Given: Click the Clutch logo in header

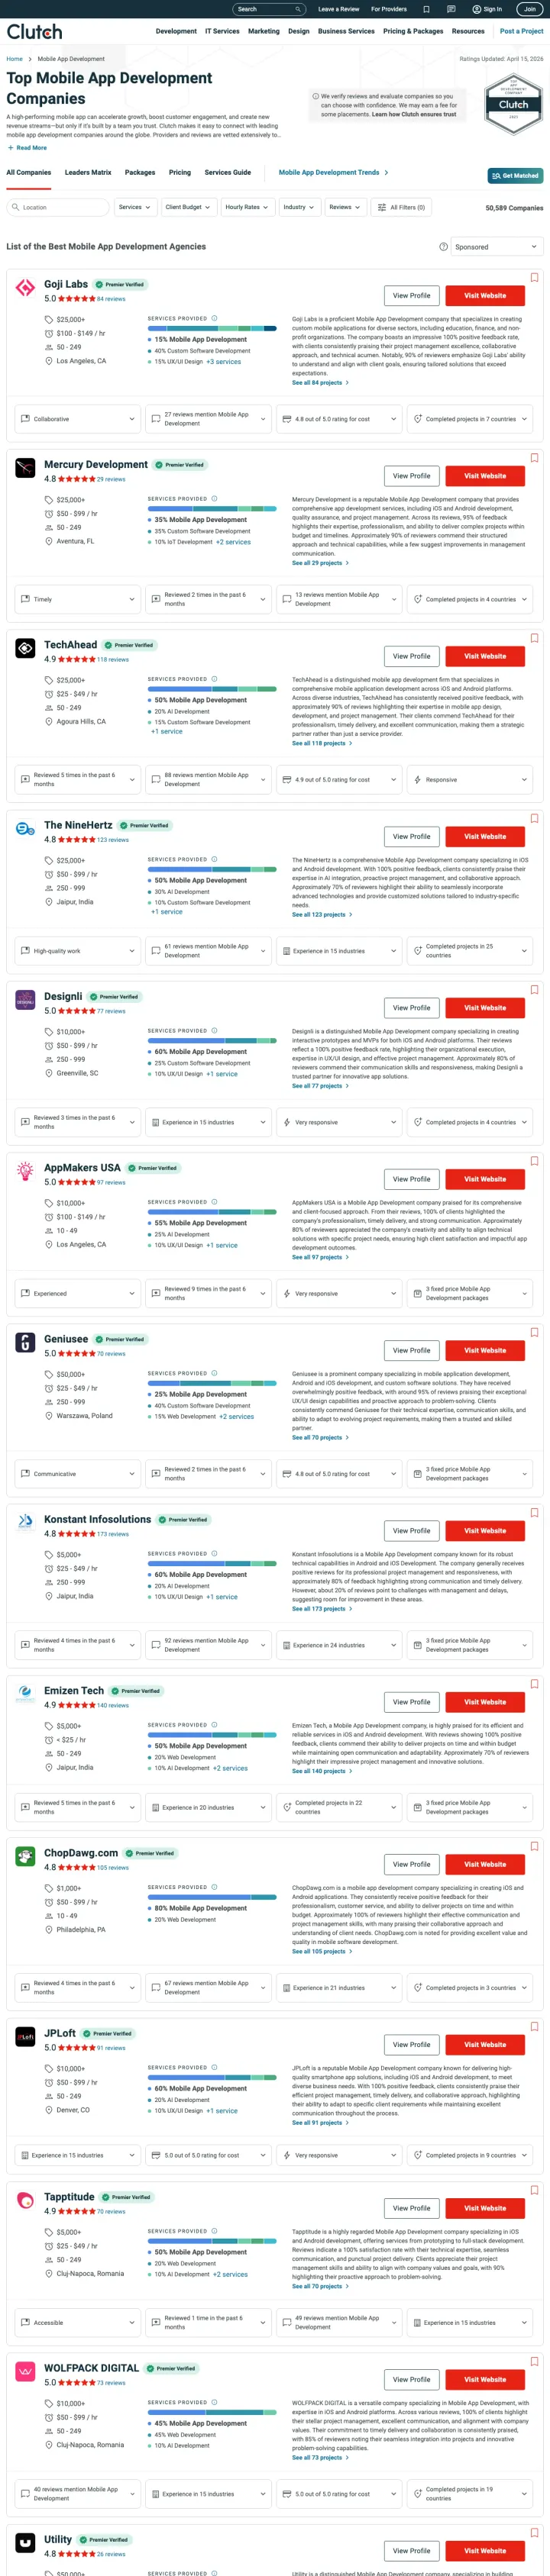Looking at the screenshot, I should pos(34,31).
